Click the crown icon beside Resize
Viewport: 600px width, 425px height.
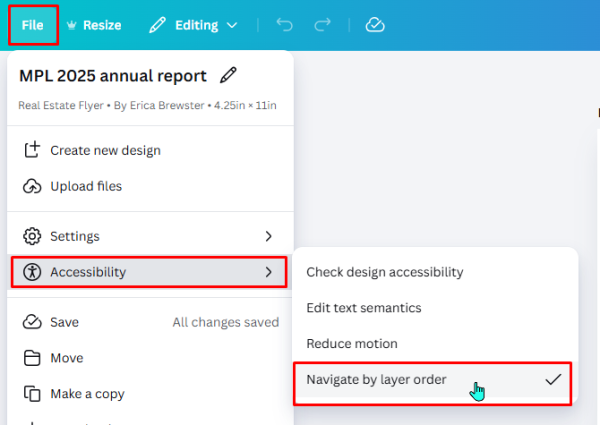[x=72, y=25]
